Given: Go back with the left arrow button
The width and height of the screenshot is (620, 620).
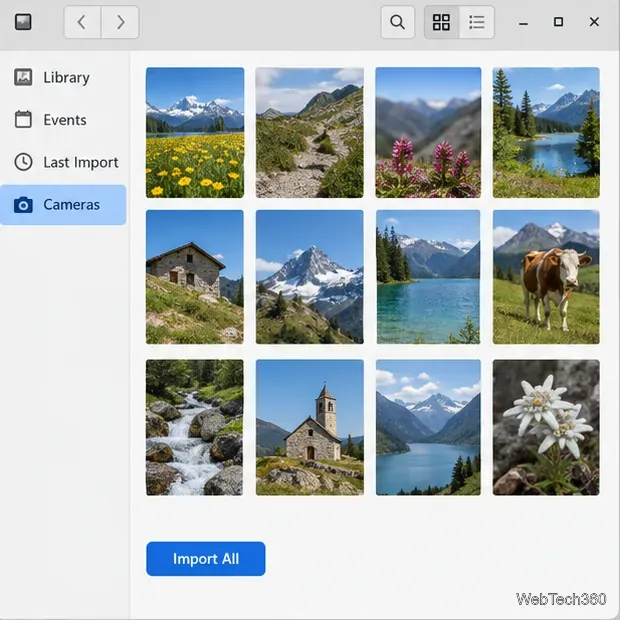Looking at the screenshot, I should pos(82,22).
